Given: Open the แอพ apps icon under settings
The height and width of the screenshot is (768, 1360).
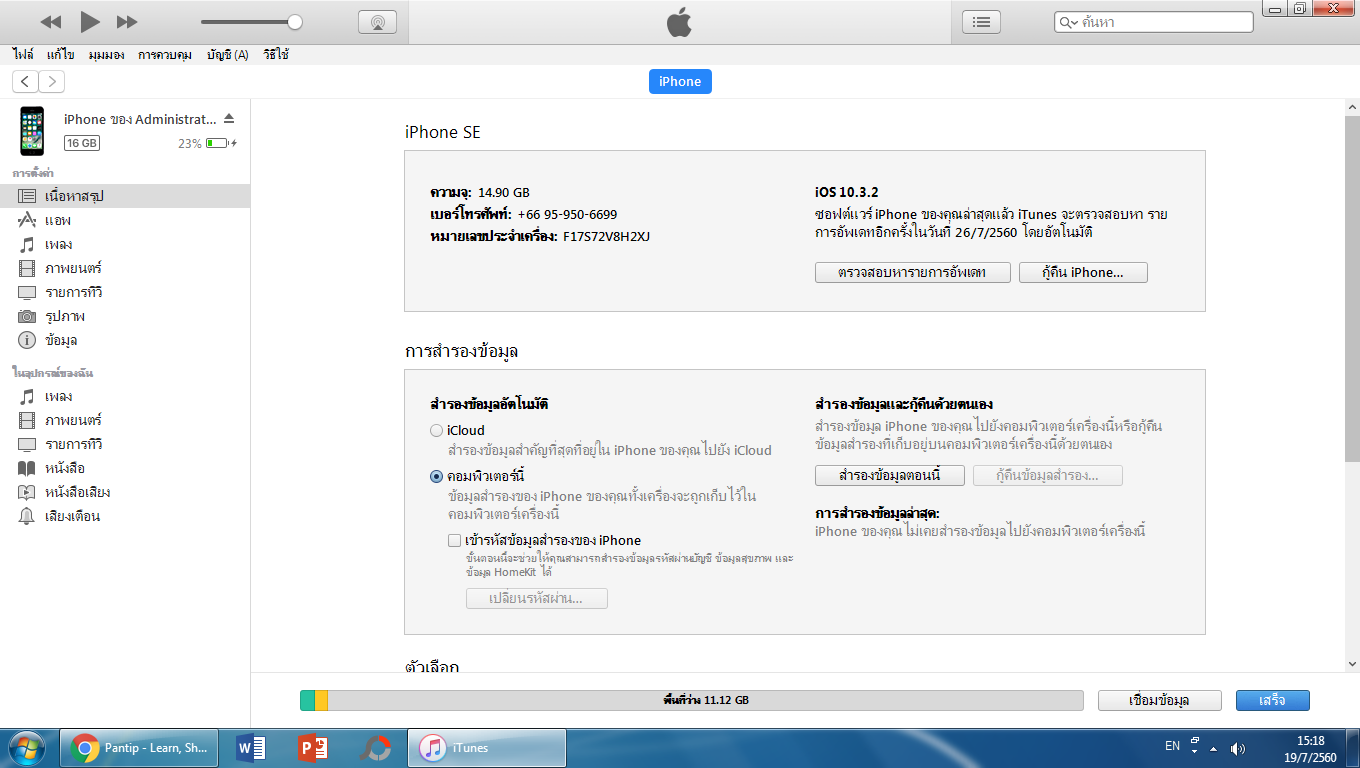Looking at the screenshot, I should pyautogui.click(x=27, y=220).
